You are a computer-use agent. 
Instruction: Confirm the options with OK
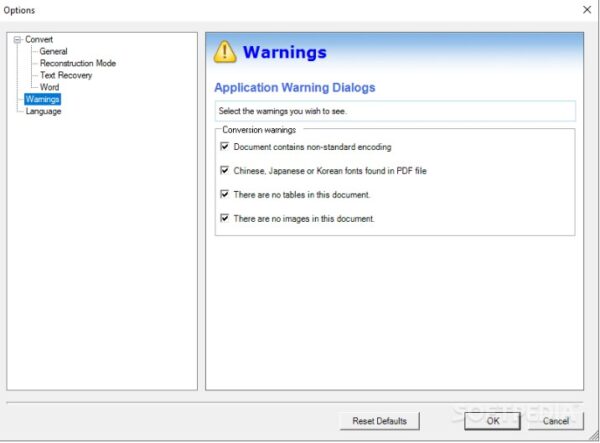tap(492, 421)
